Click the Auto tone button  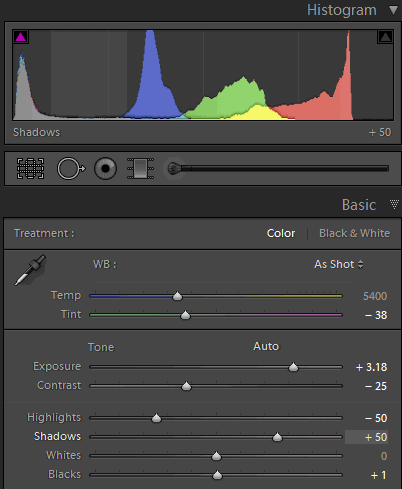(266, 346)
